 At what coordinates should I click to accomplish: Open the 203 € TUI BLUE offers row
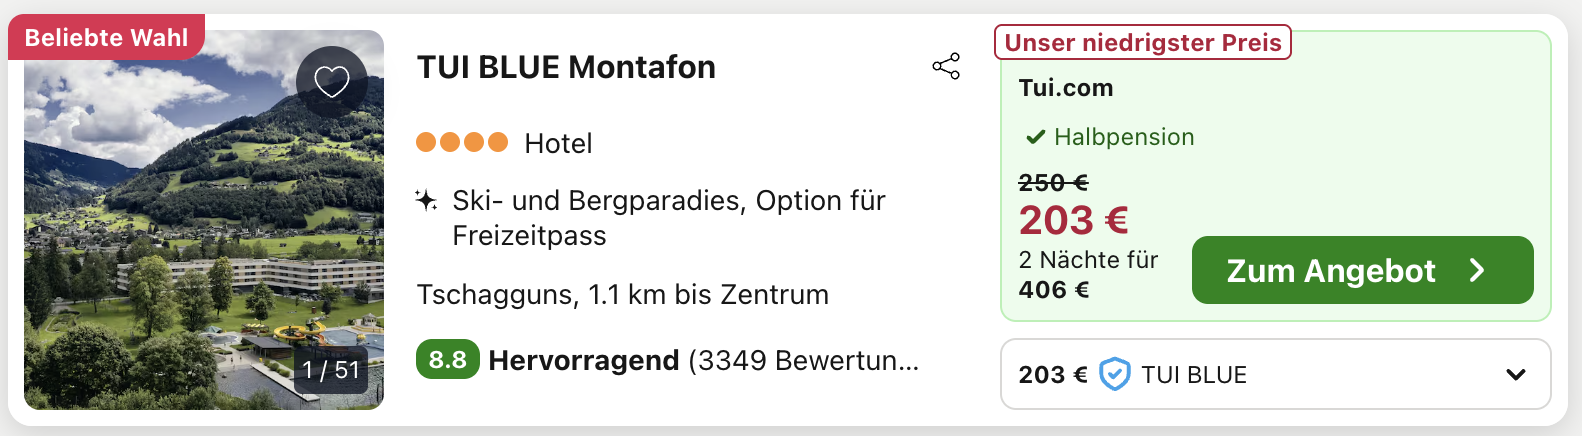click(x=1276, y=374)
